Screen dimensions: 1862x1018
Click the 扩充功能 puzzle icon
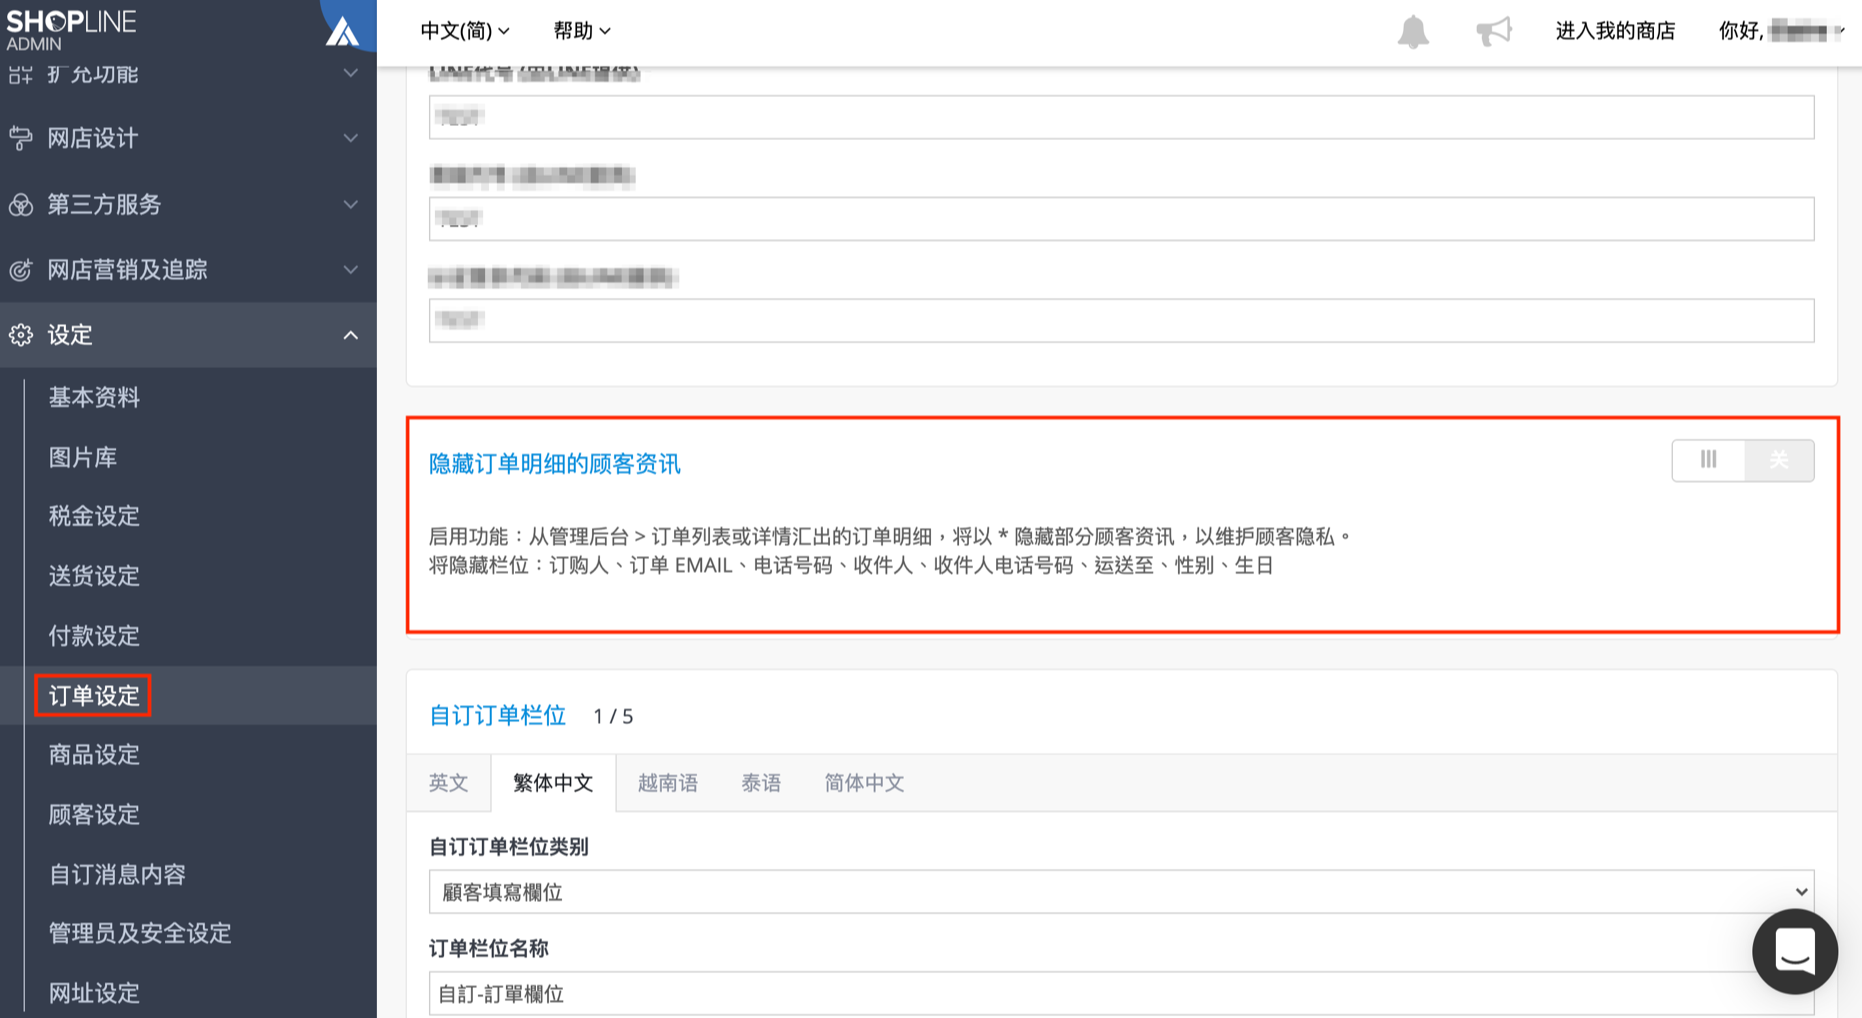tap(21, 74)
